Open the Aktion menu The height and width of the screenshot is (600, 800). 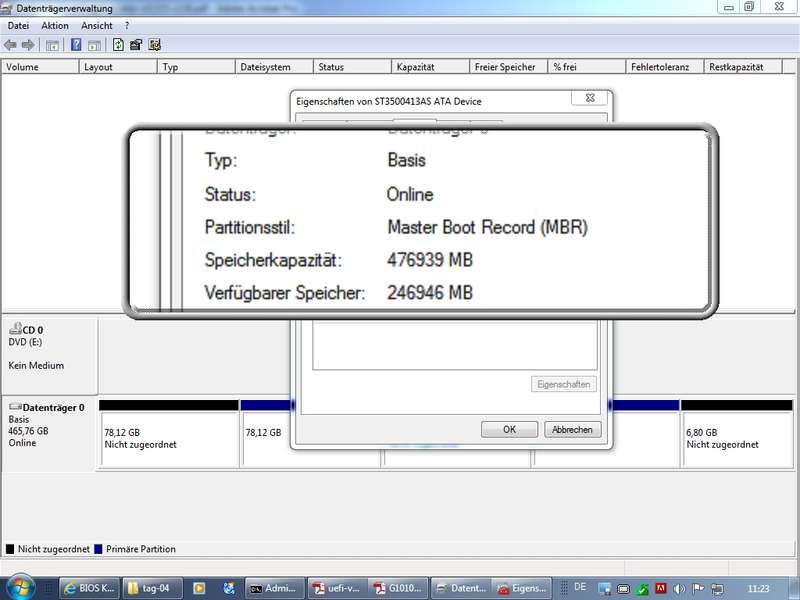55,25
